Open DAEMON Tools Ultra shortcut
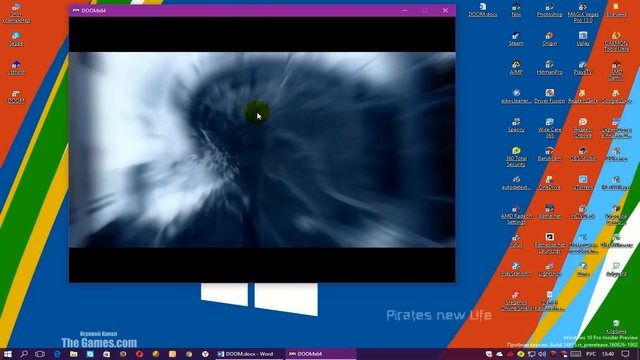Image resolution: width=640 pixels, height=360 pixels. [616, 42]
